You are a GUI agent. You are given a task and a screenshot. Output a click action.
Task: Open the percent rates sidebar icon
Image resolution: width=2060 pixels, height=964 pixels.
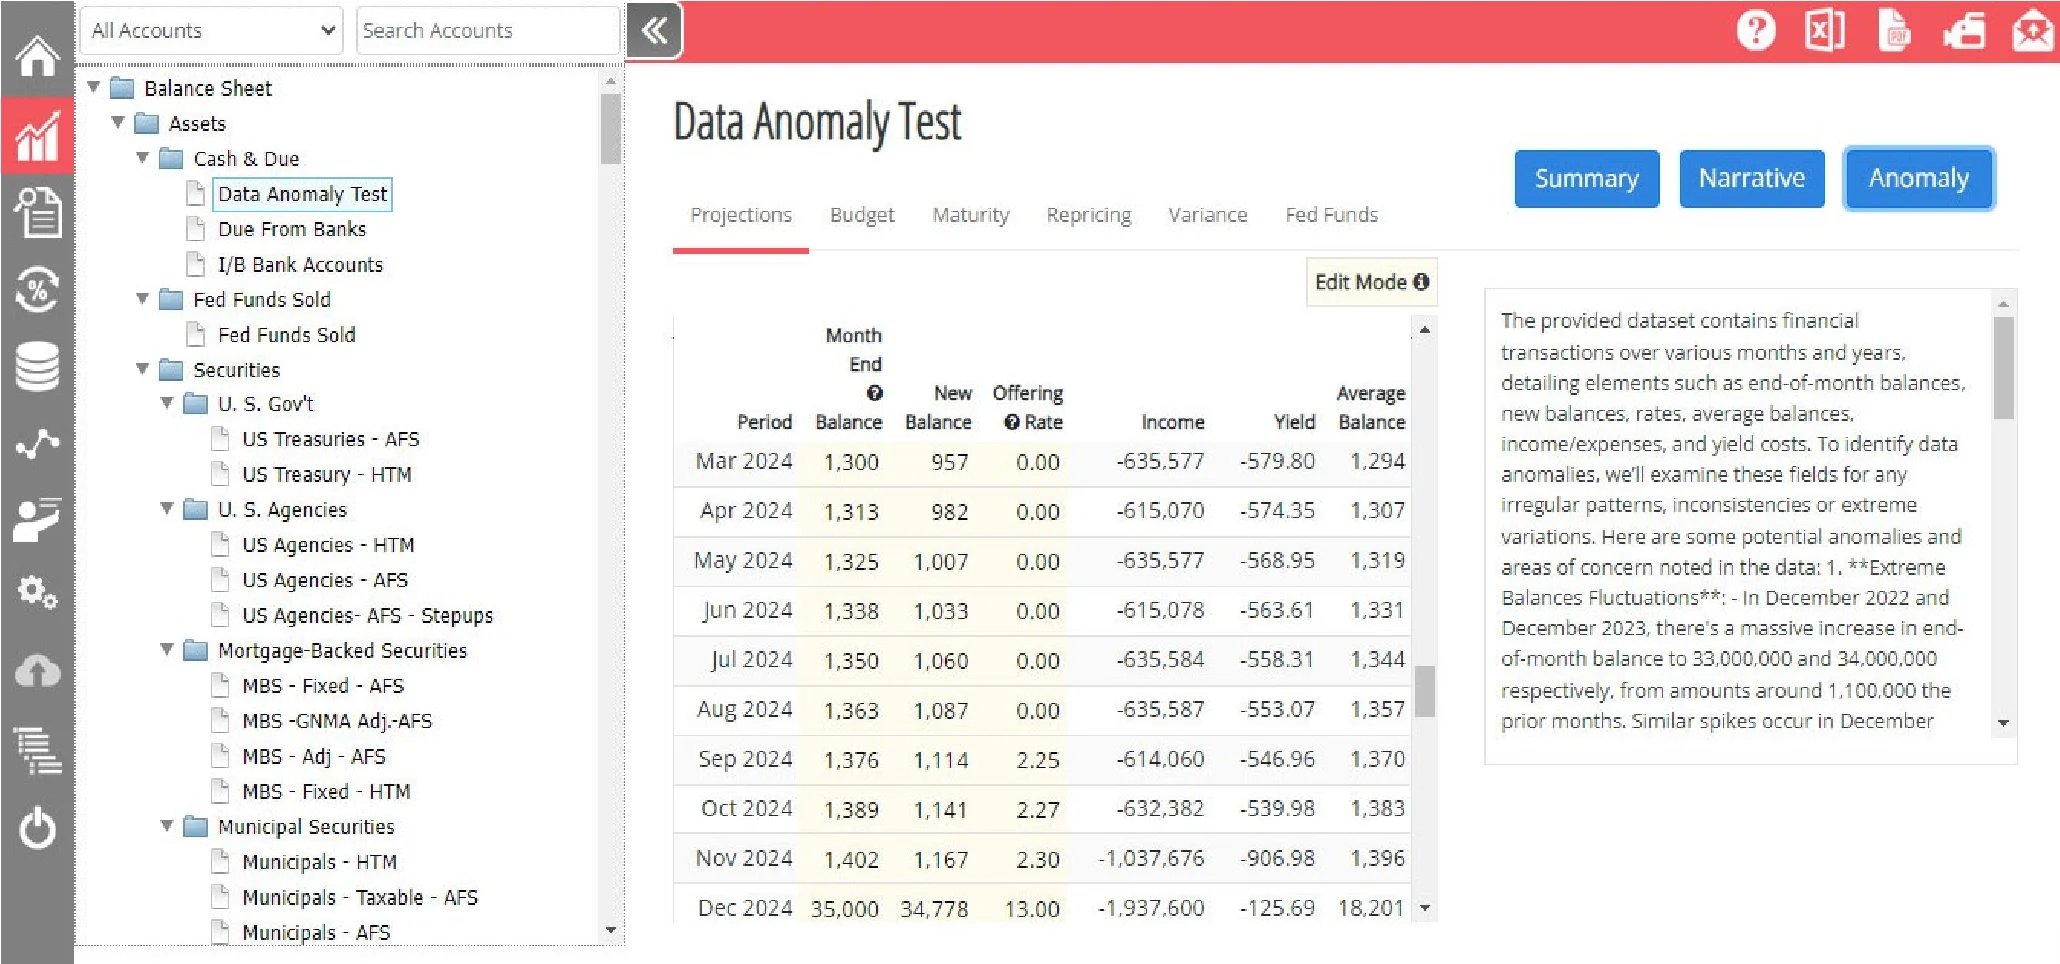coord(37,290)
